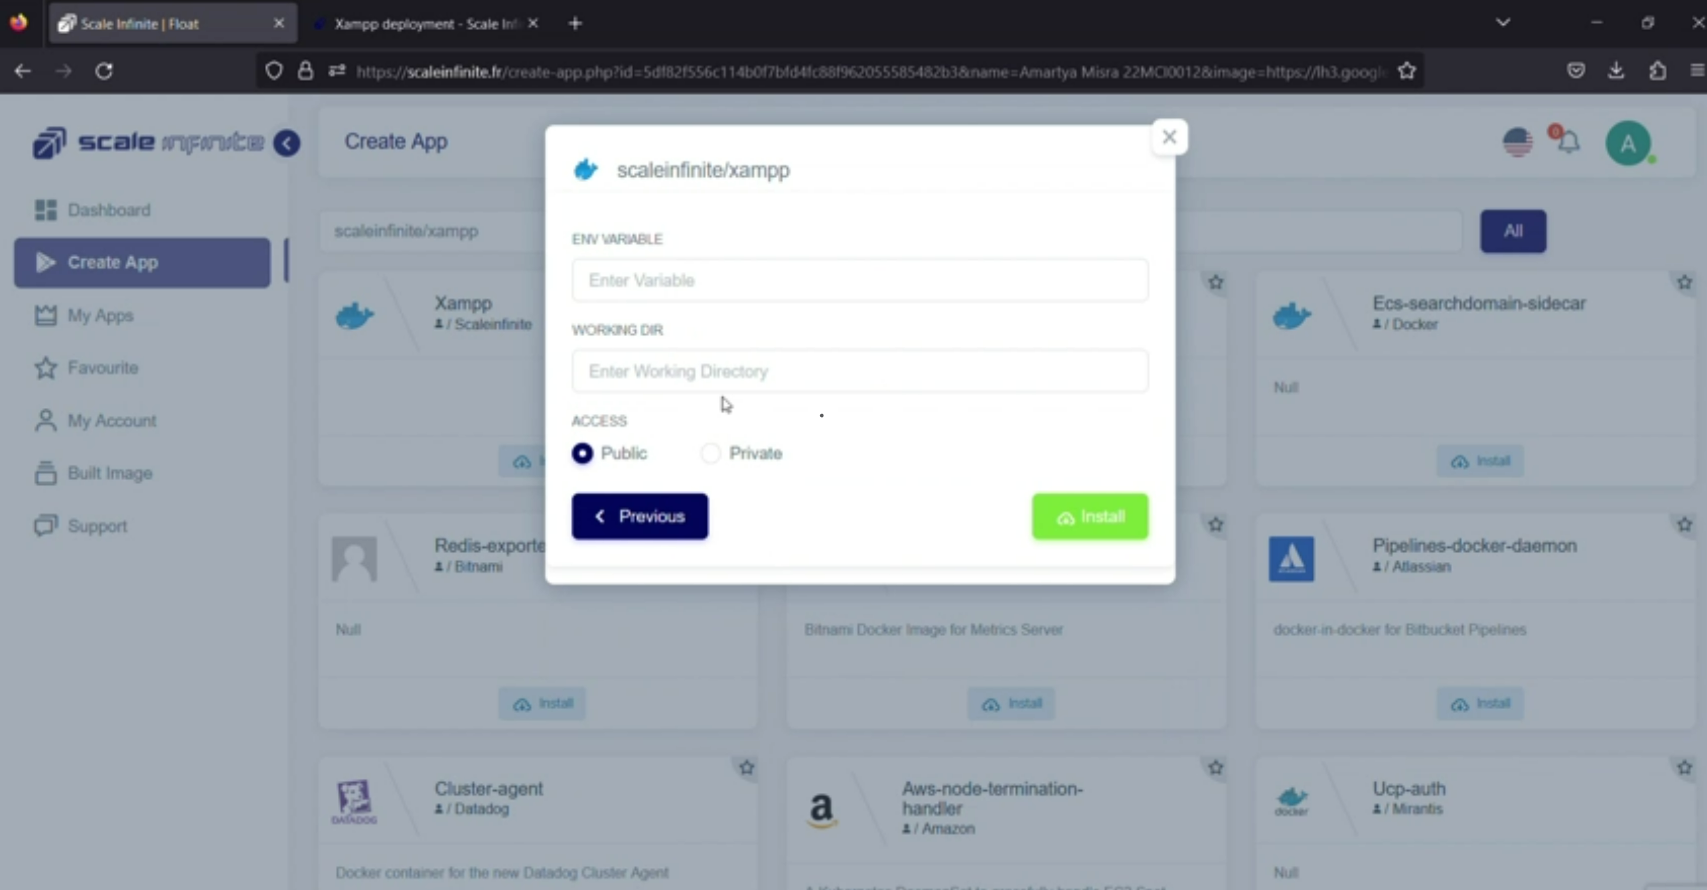Open Firefox application menu

[x=1697, y=70]
